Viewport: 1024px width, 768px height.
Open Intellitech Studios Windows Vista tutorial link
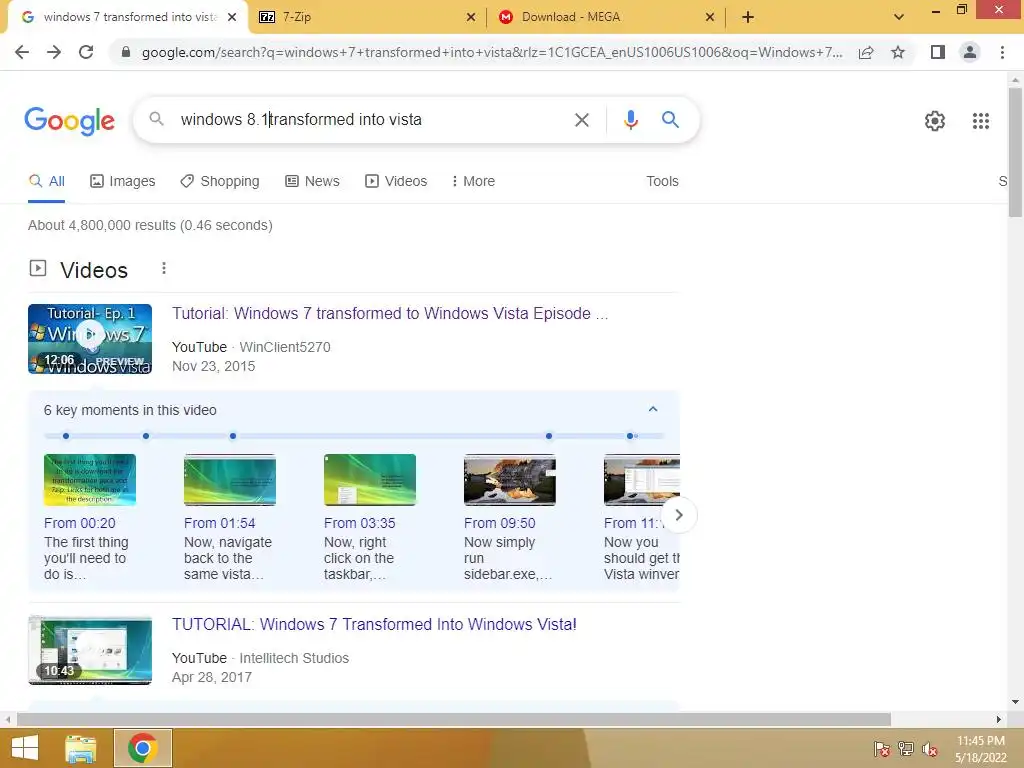(374, 624)
